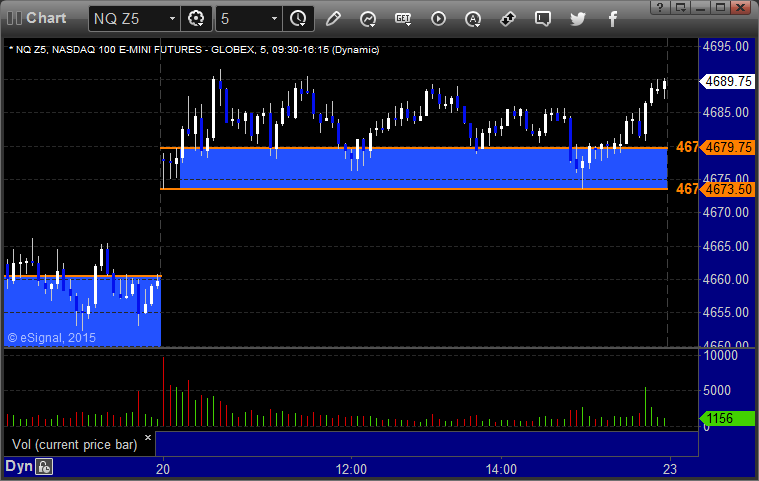759x481 pixels.
Task: Open the studies/indicator chart icon
Action: coord(368,19)
